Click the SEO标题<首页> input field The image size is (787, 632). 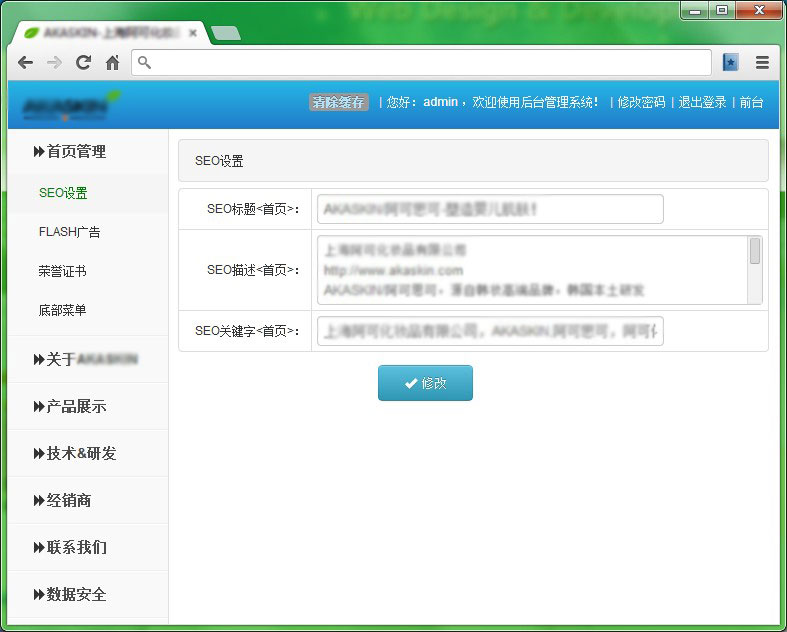click(x=490, y=209)
